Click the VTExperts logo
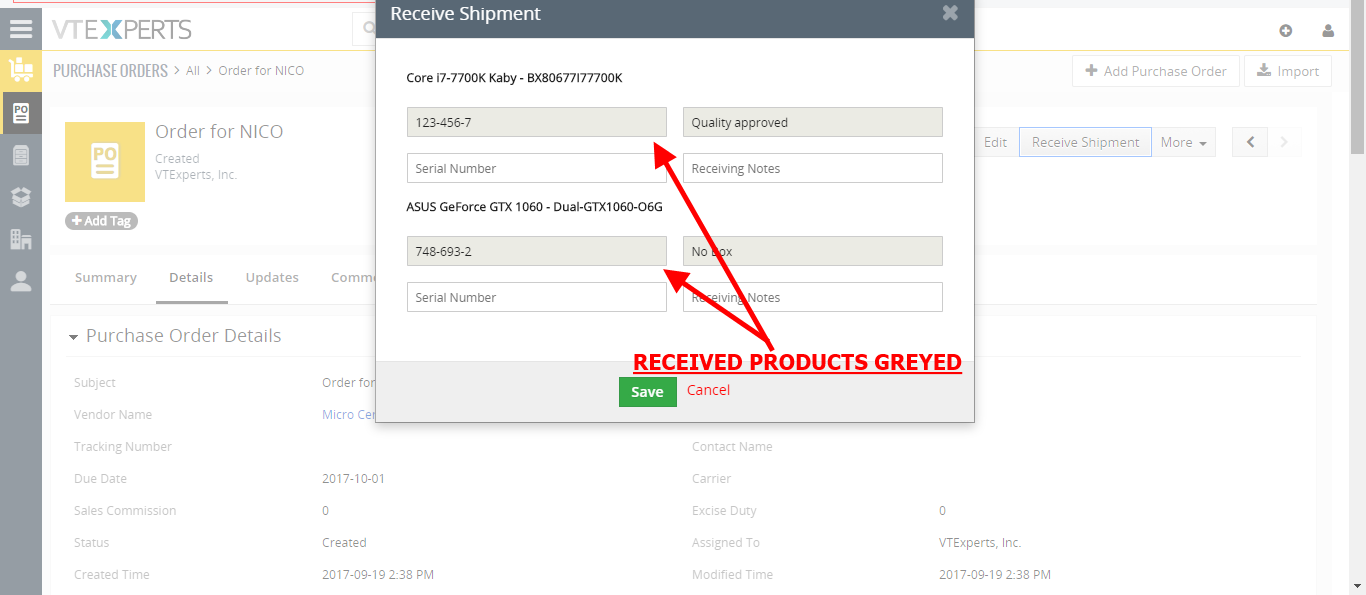Viewport: 1366px width, 595px height. (122, 30)
